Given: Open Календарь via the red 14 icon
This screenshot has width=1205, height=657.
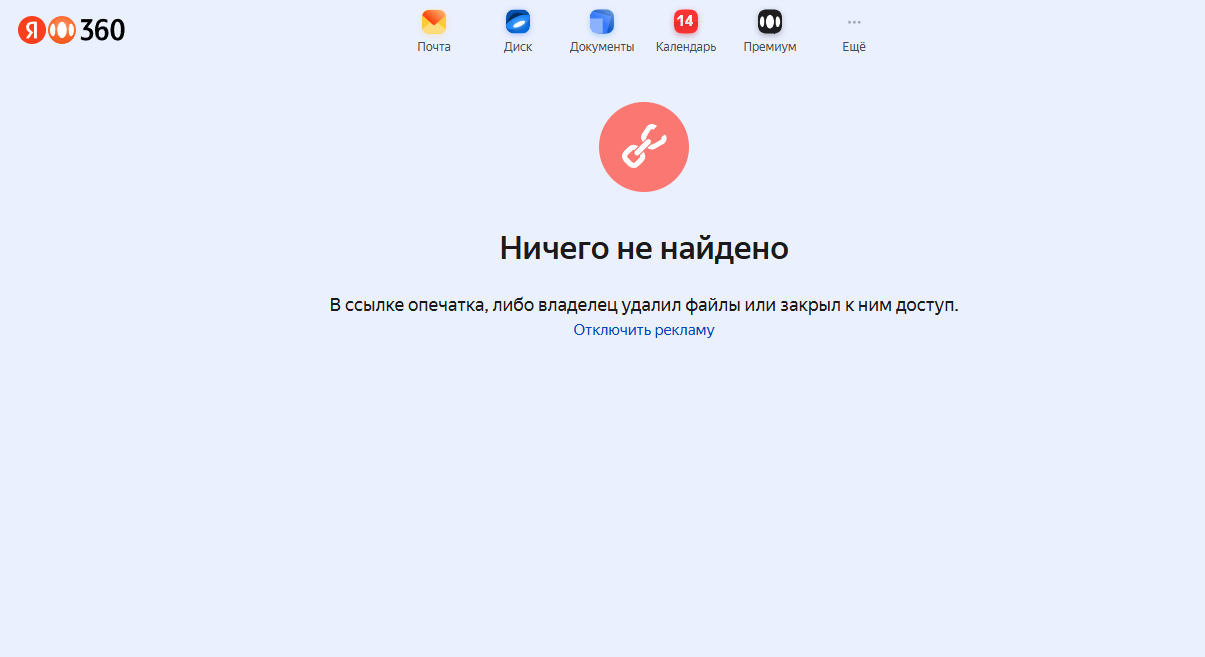Looking at the screenshot, I should tap(686, 22).
